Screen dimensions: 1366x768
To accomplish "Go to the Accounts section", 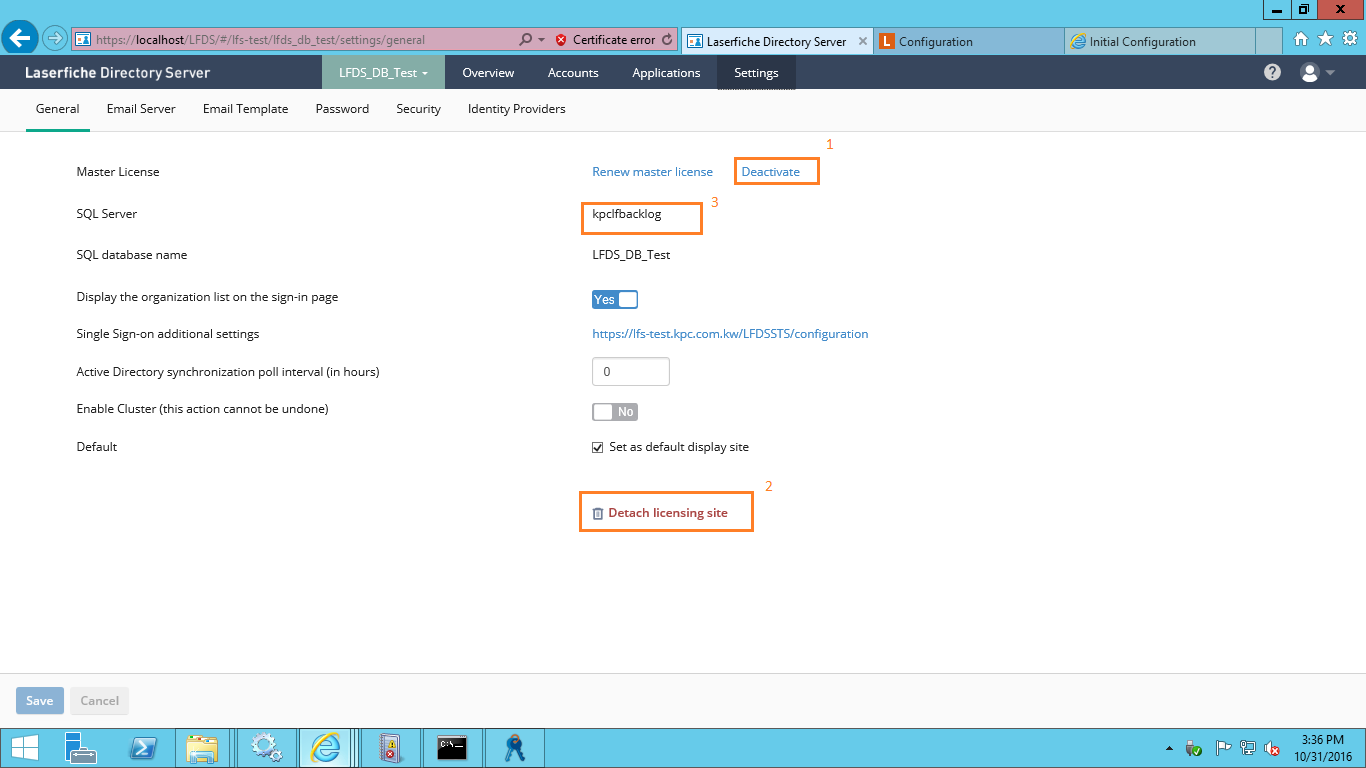I will (573, 72).
